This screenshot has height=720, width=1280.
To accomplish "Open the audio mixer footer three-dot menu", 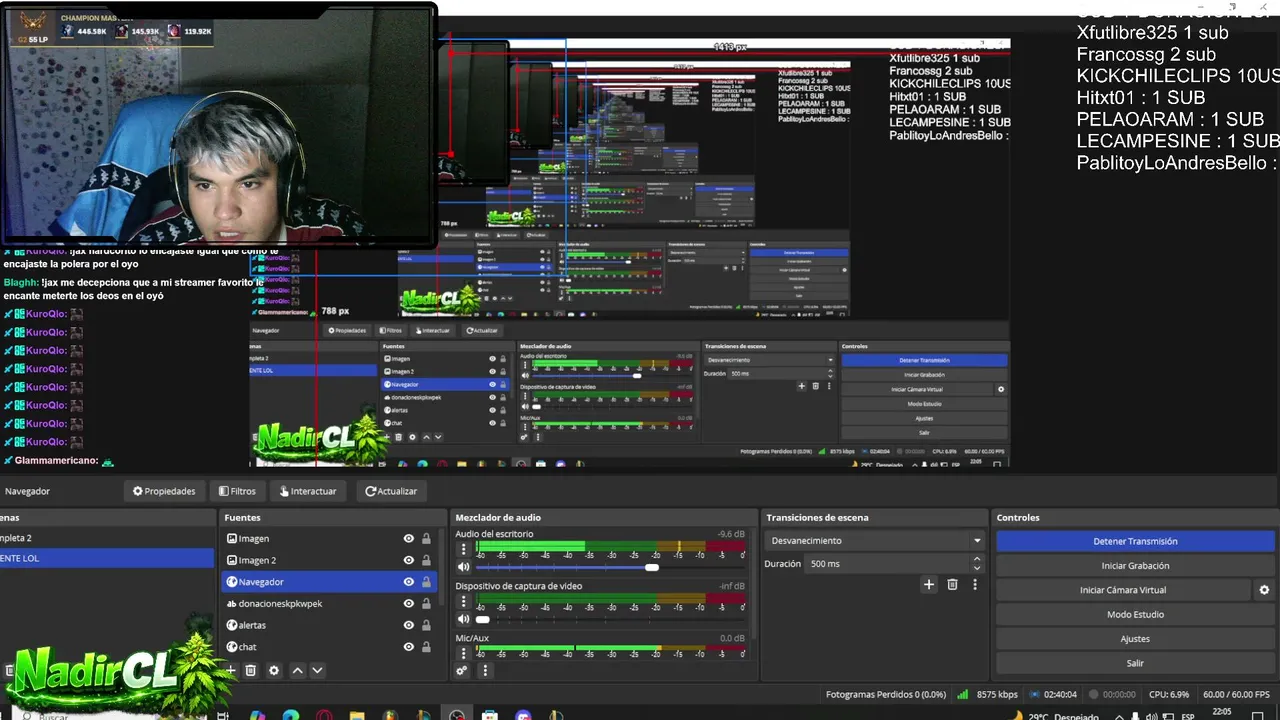I will tap(485, 671).
